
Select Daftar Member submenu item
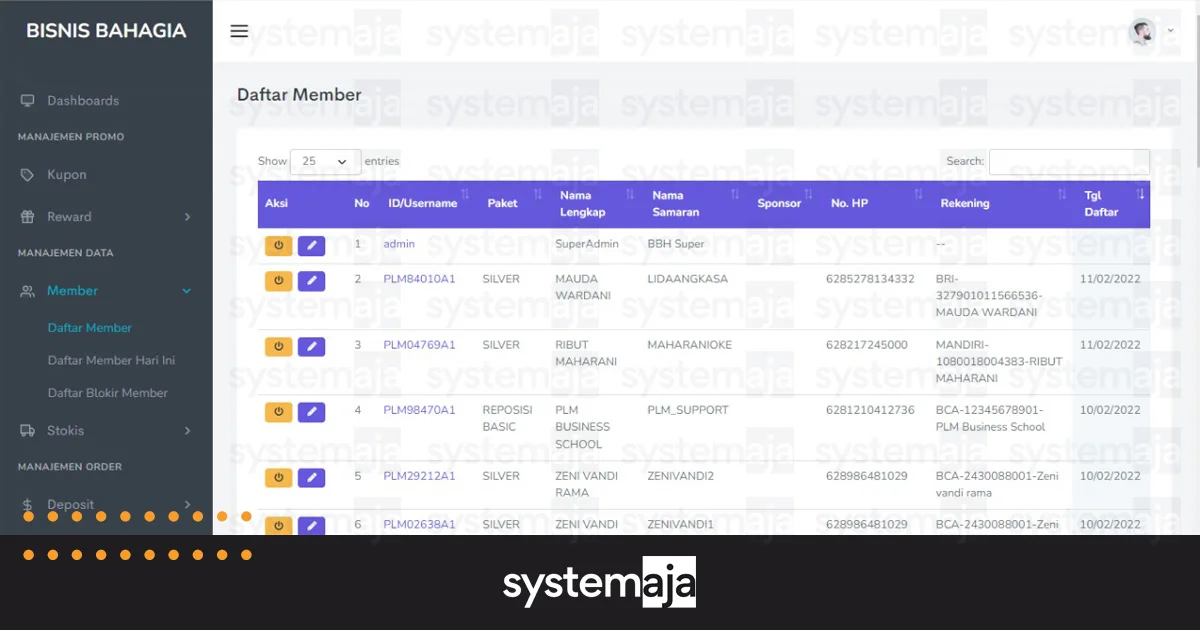point(90,328)
